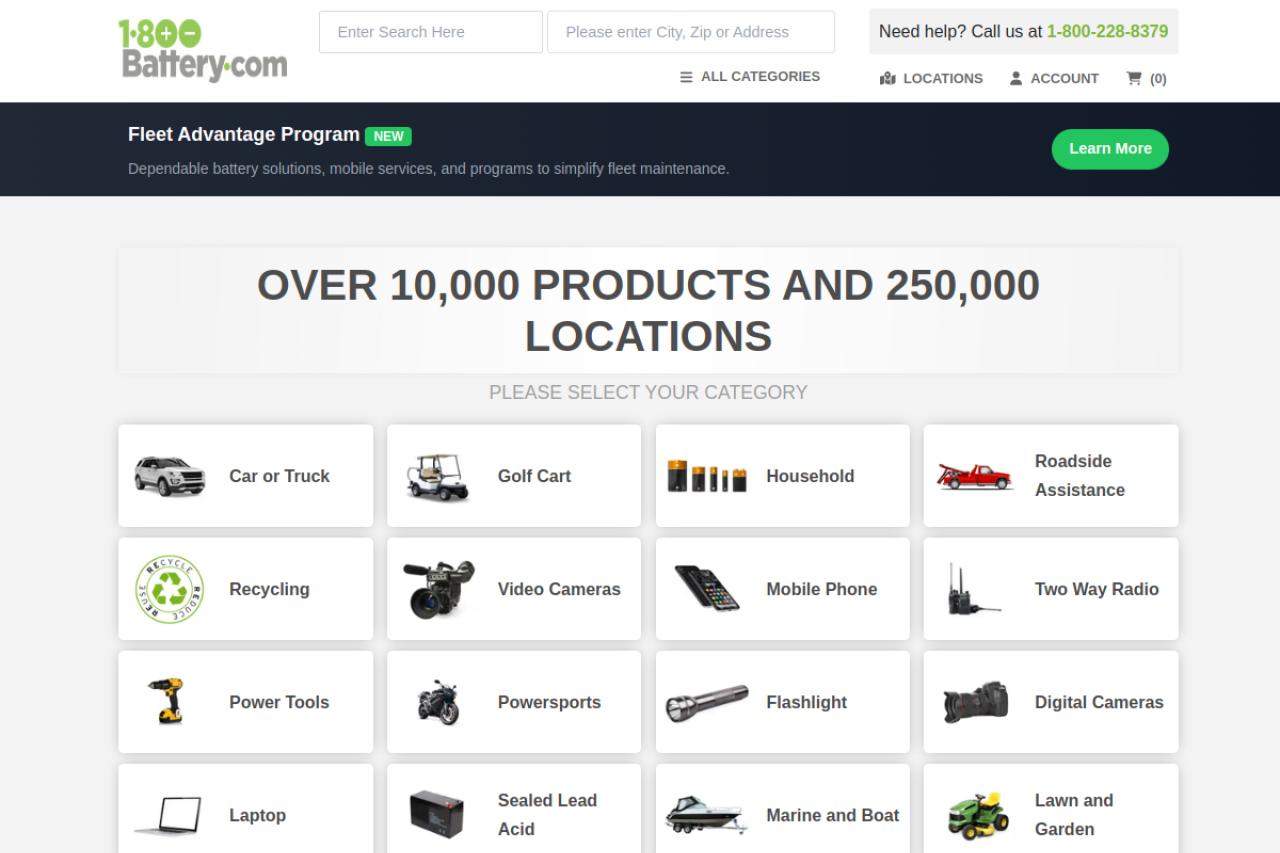The image size is (1280, 853).
Task: Click the Learn More button
Action: click(x=1110, y=149)
